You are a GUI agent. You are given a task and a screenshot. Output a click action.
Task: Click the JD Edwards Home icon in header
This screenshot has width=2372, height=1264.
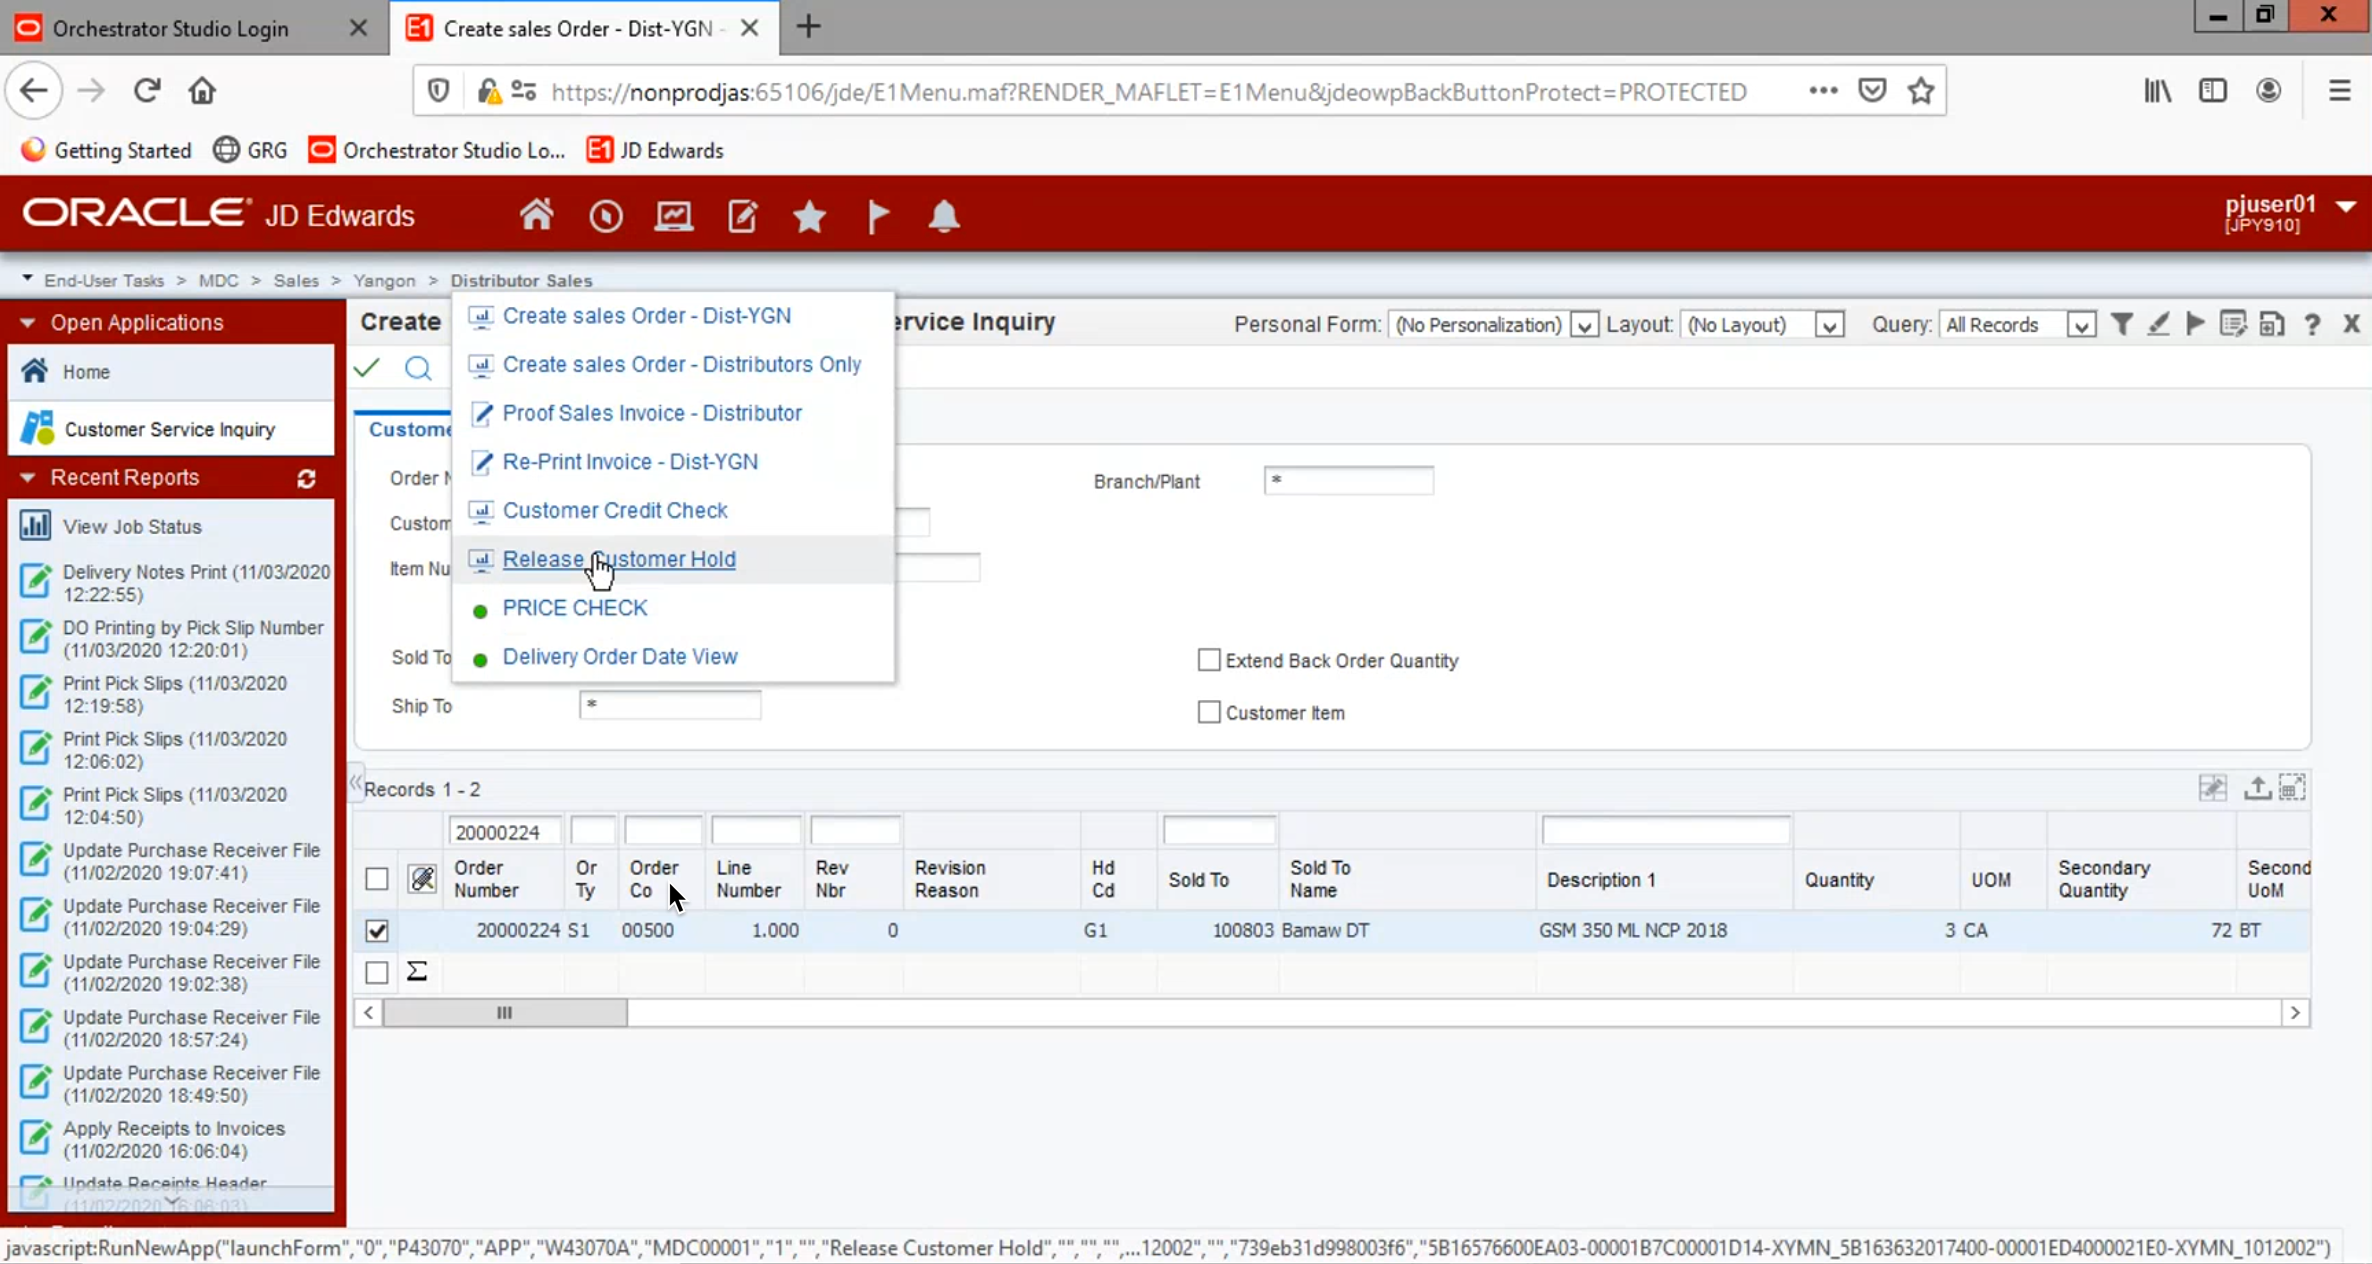(536, 215)
